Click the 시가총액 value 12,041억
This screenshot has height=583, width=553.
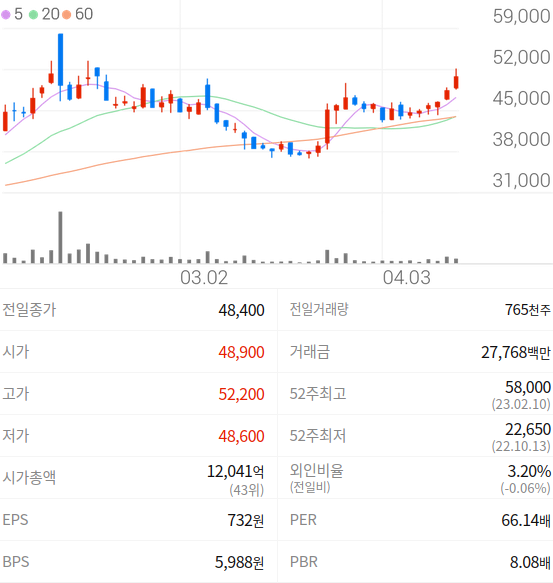click(x=235, y=471)
